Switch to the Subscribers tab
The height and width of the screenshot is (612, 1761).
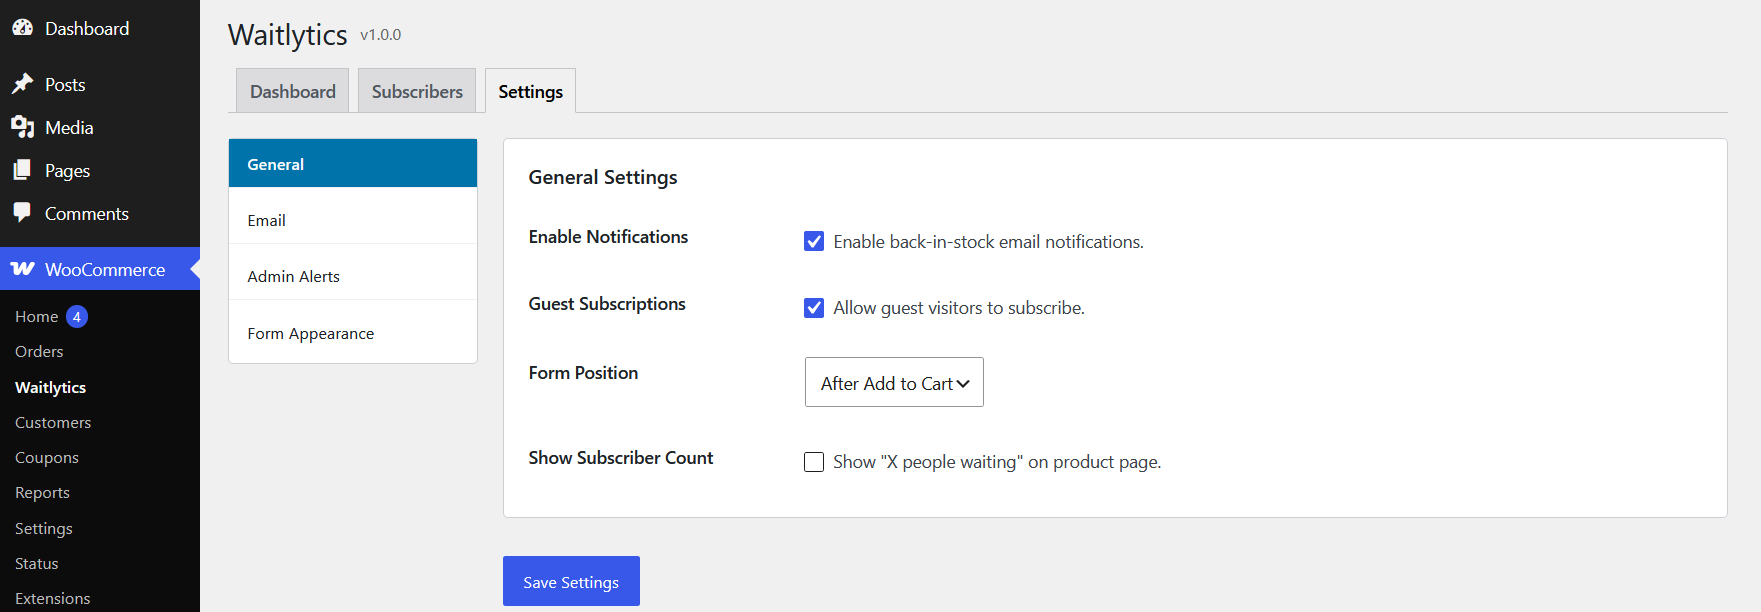tap(417, 91)
